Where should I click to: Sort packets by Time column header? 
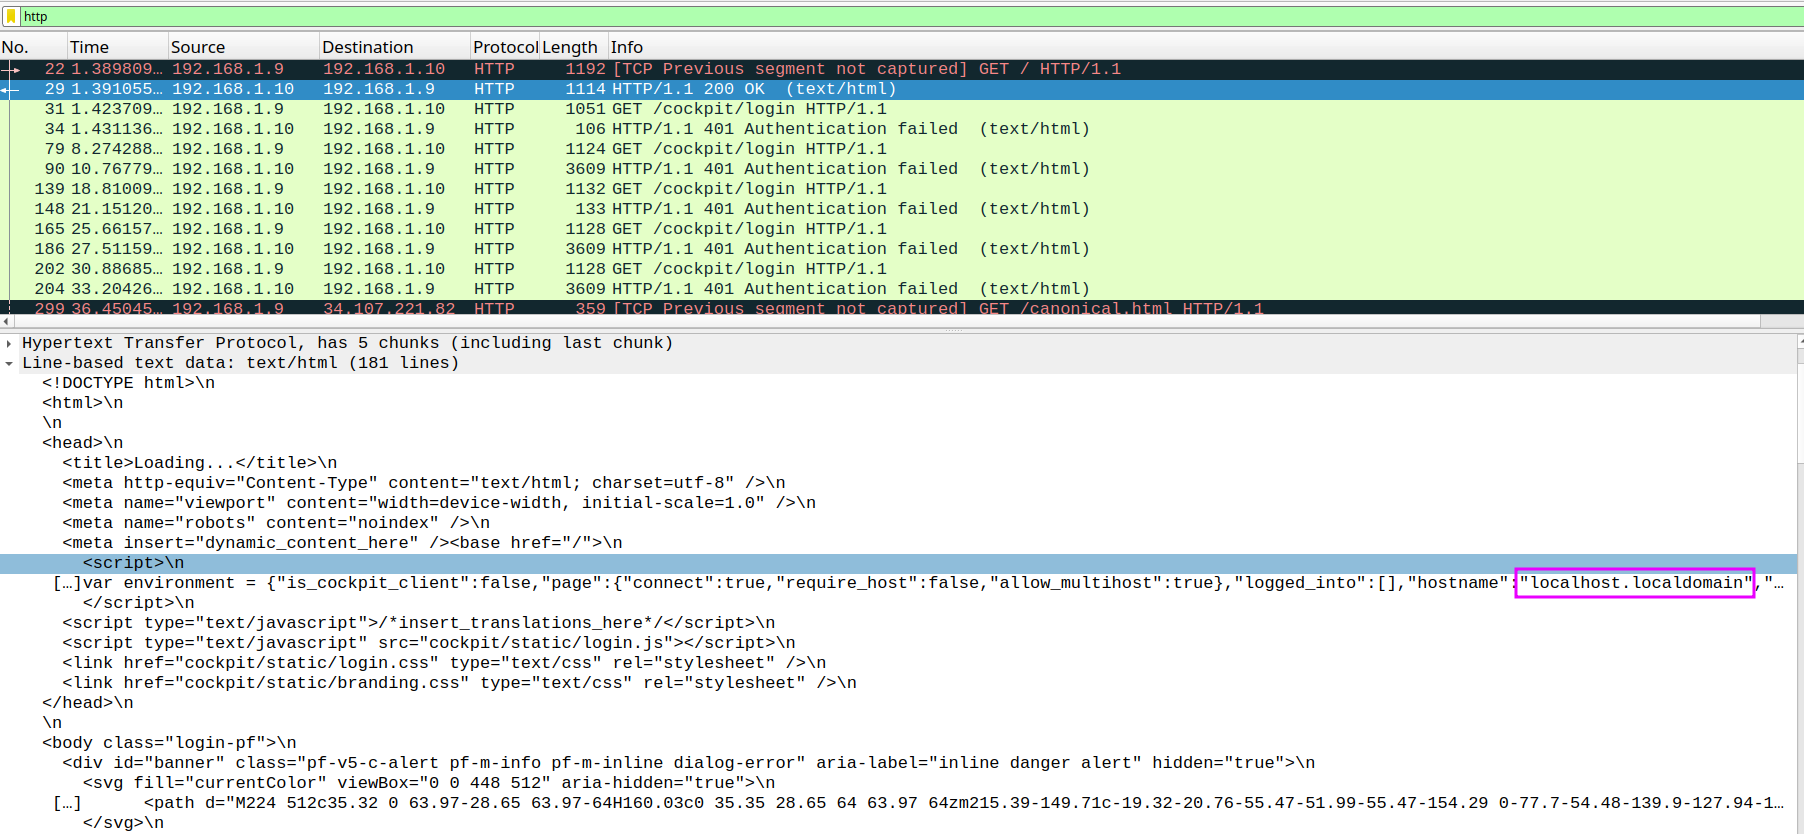pos(117,47)
